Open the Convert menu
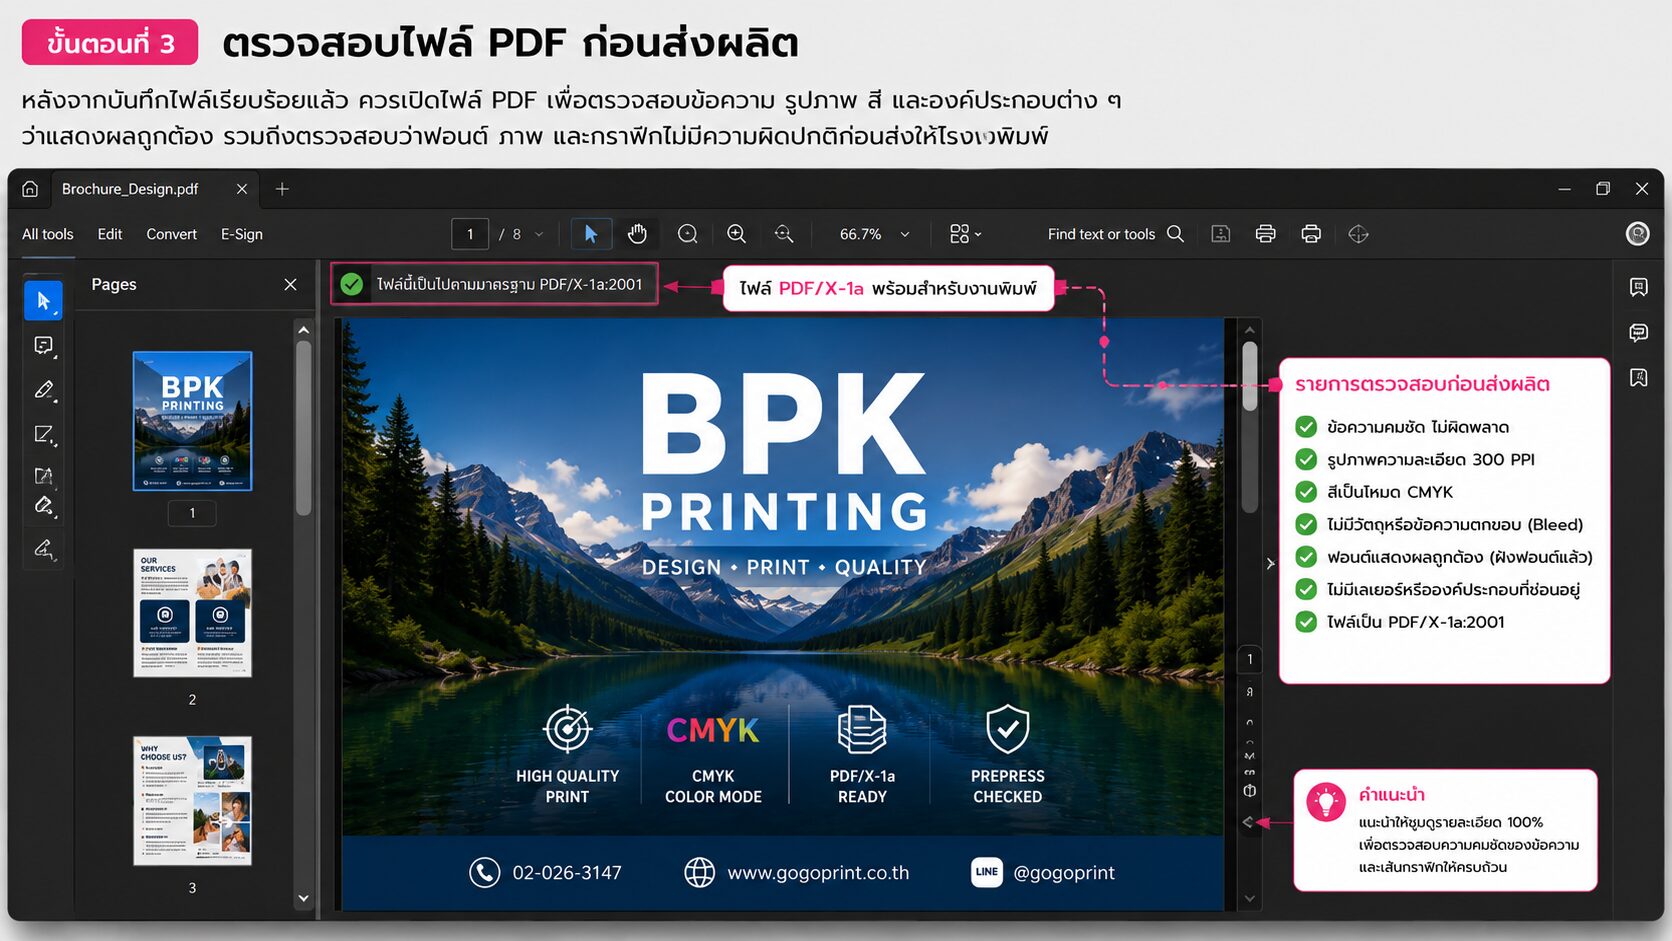The height and width of the screenshot is (941, 1672). point(172,234)
